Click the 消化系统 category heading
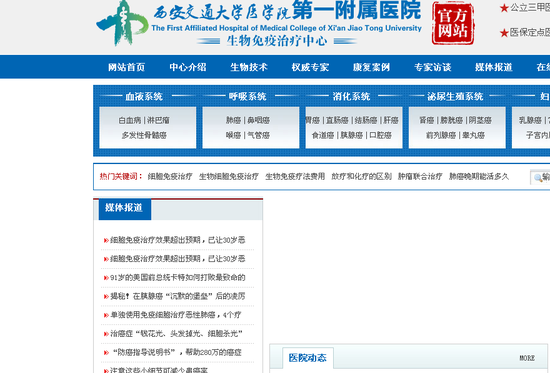The height and width of the screenshot is (373, 550). (x=351, y=96)
